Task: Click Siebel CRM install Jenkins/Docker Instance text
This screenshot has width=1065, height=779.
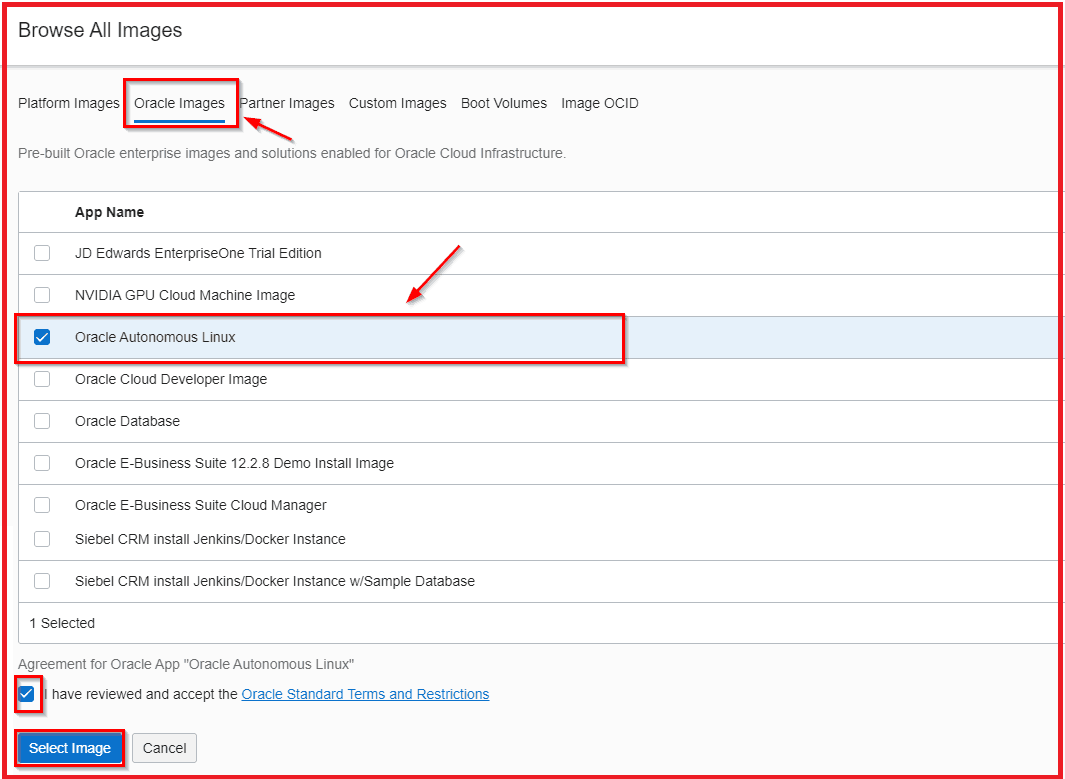Action: click(211, 539)
